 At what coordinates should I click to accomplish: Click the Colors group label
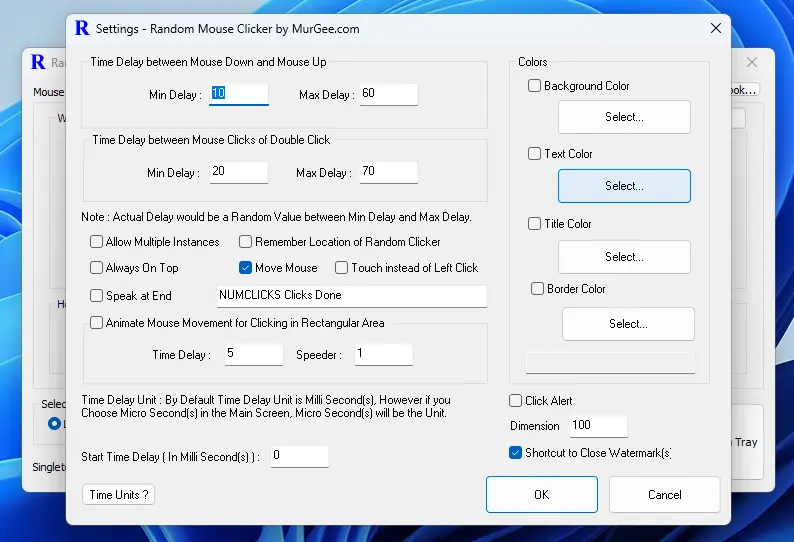click(533, 62)
